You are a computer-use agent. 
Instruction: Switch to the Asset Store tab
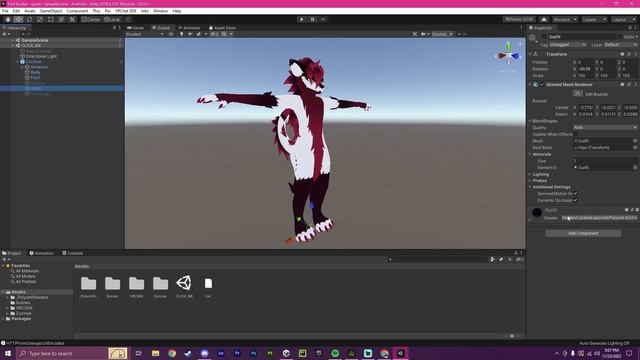[x=222, y=28]
